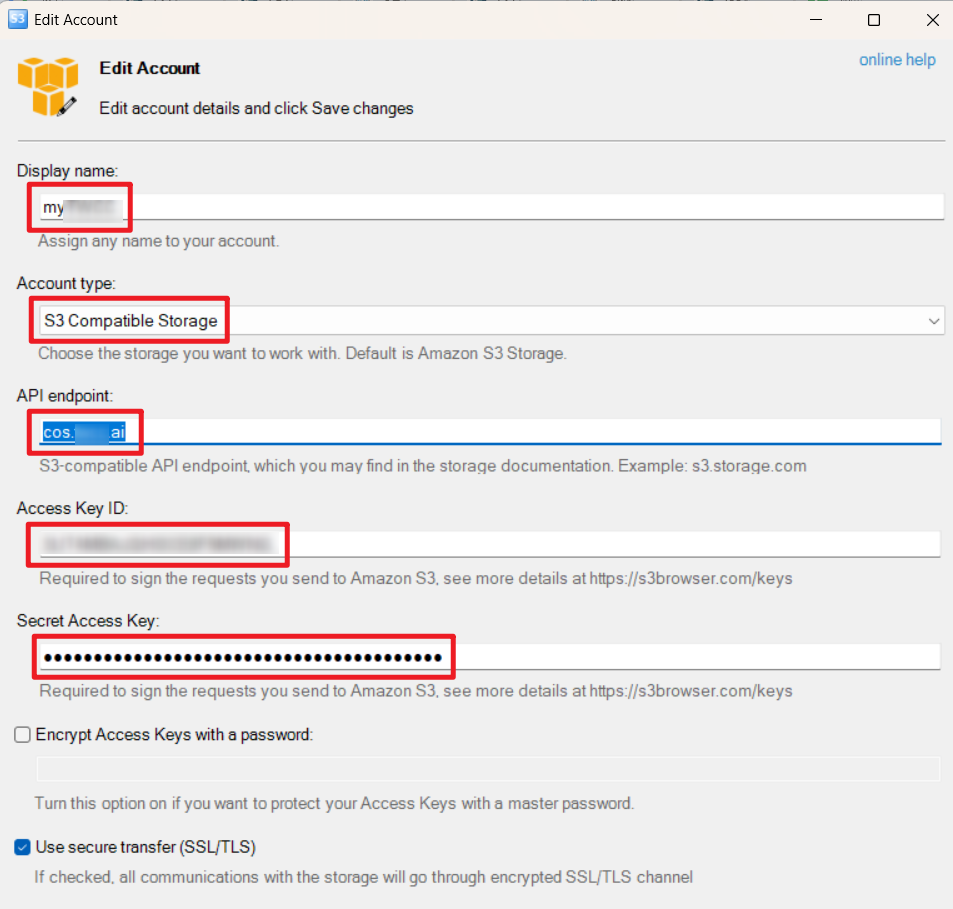Viewport: 953px width, 909px height.
Task: Expand the Account type chevron arrow
Action: 934,321
